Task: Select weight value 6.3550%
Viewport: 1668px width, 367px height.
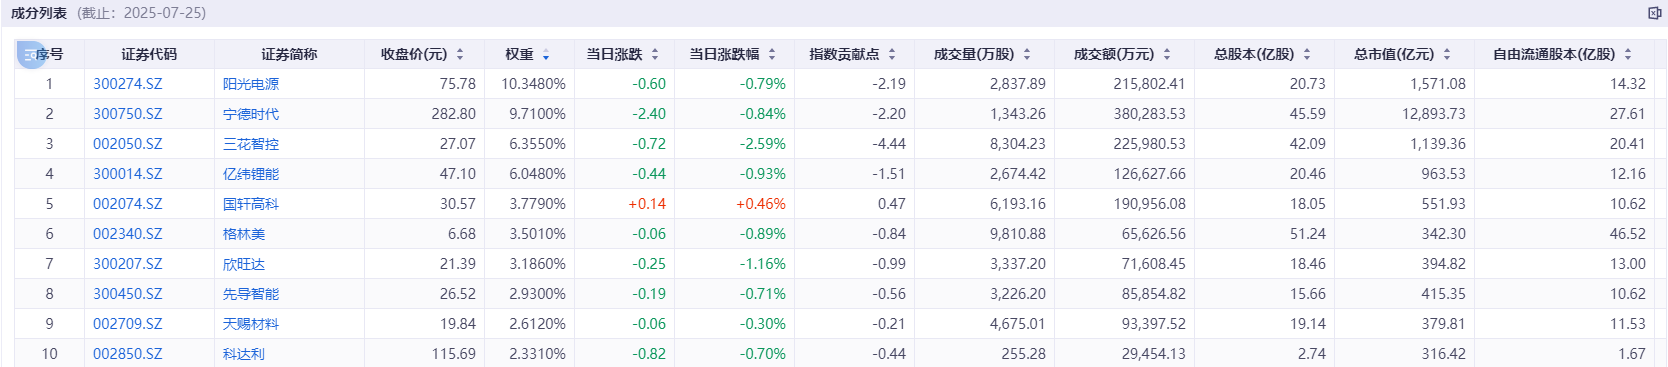Action: click(x=537, y=144)
